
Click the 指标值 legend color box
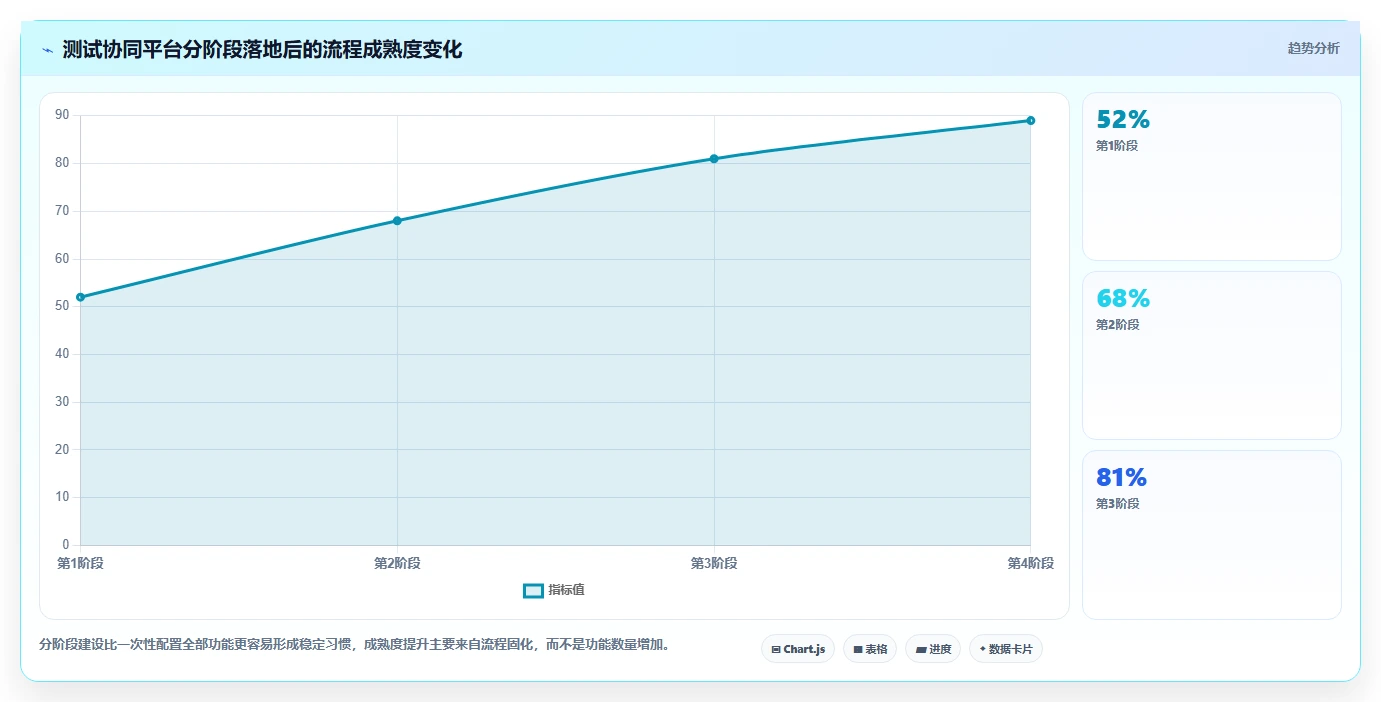533,591
